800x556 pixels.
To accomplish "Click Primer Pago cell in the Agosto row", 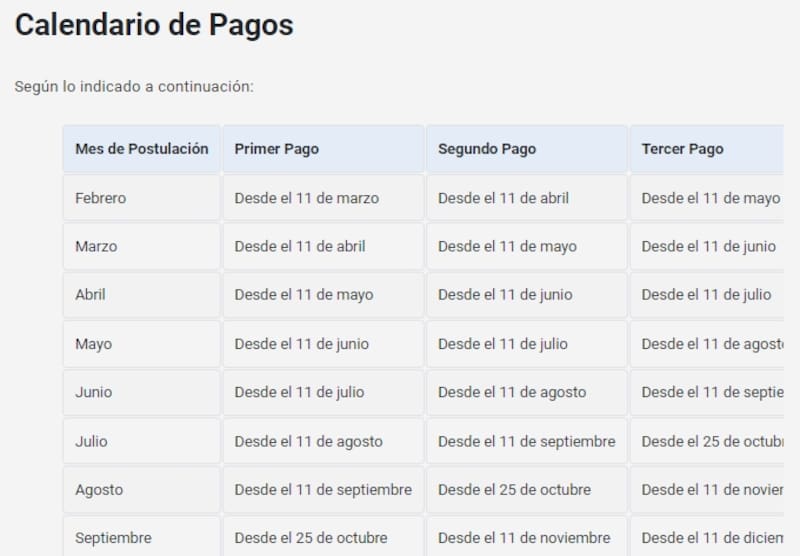I will click(323, 490).
